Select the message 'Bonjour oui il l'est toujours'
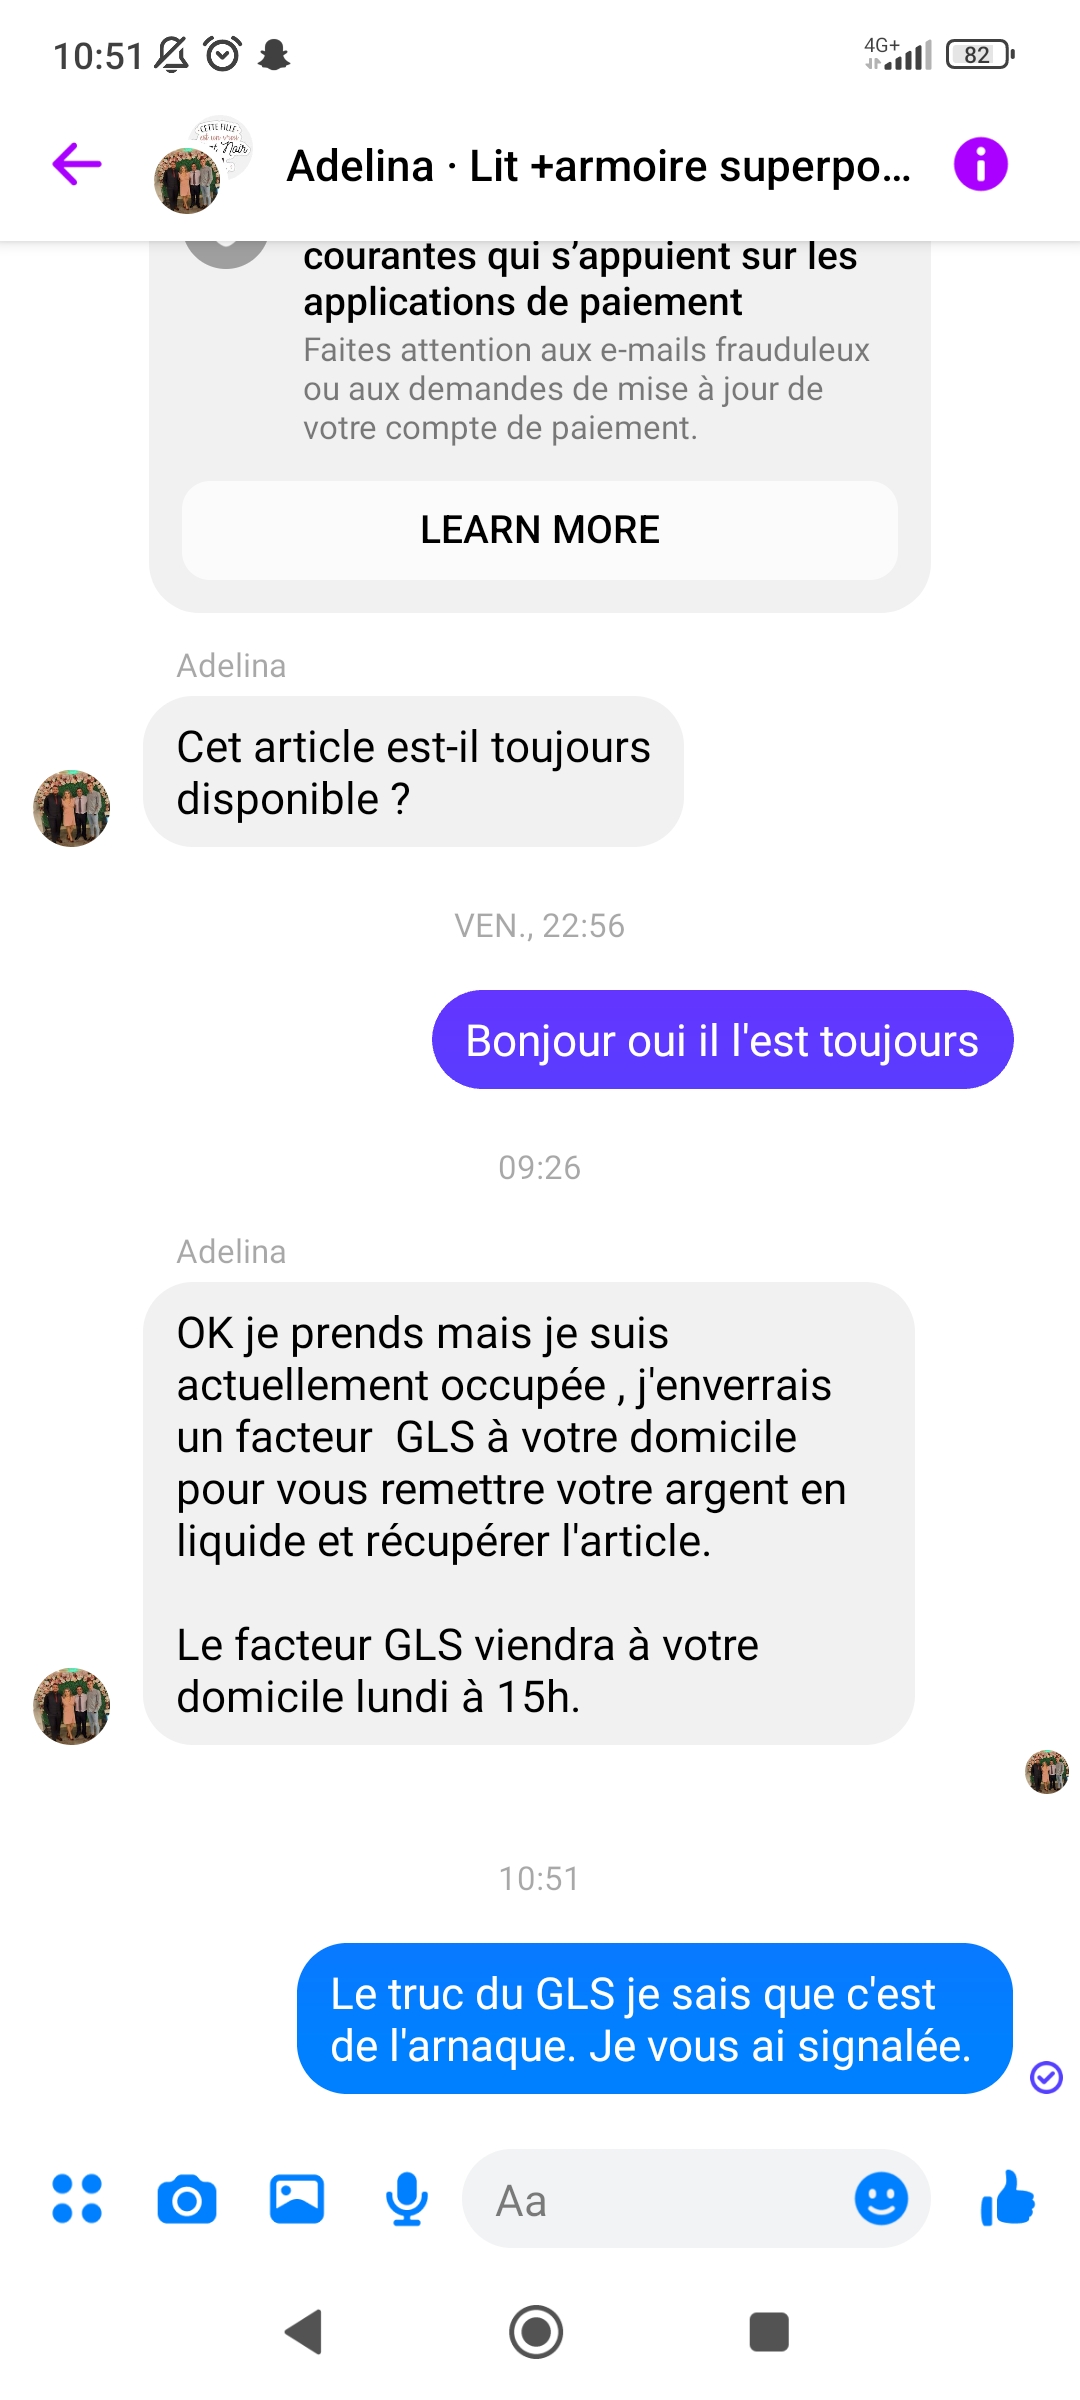This screenshot has height=2400, width=1080. (722, 1040)
